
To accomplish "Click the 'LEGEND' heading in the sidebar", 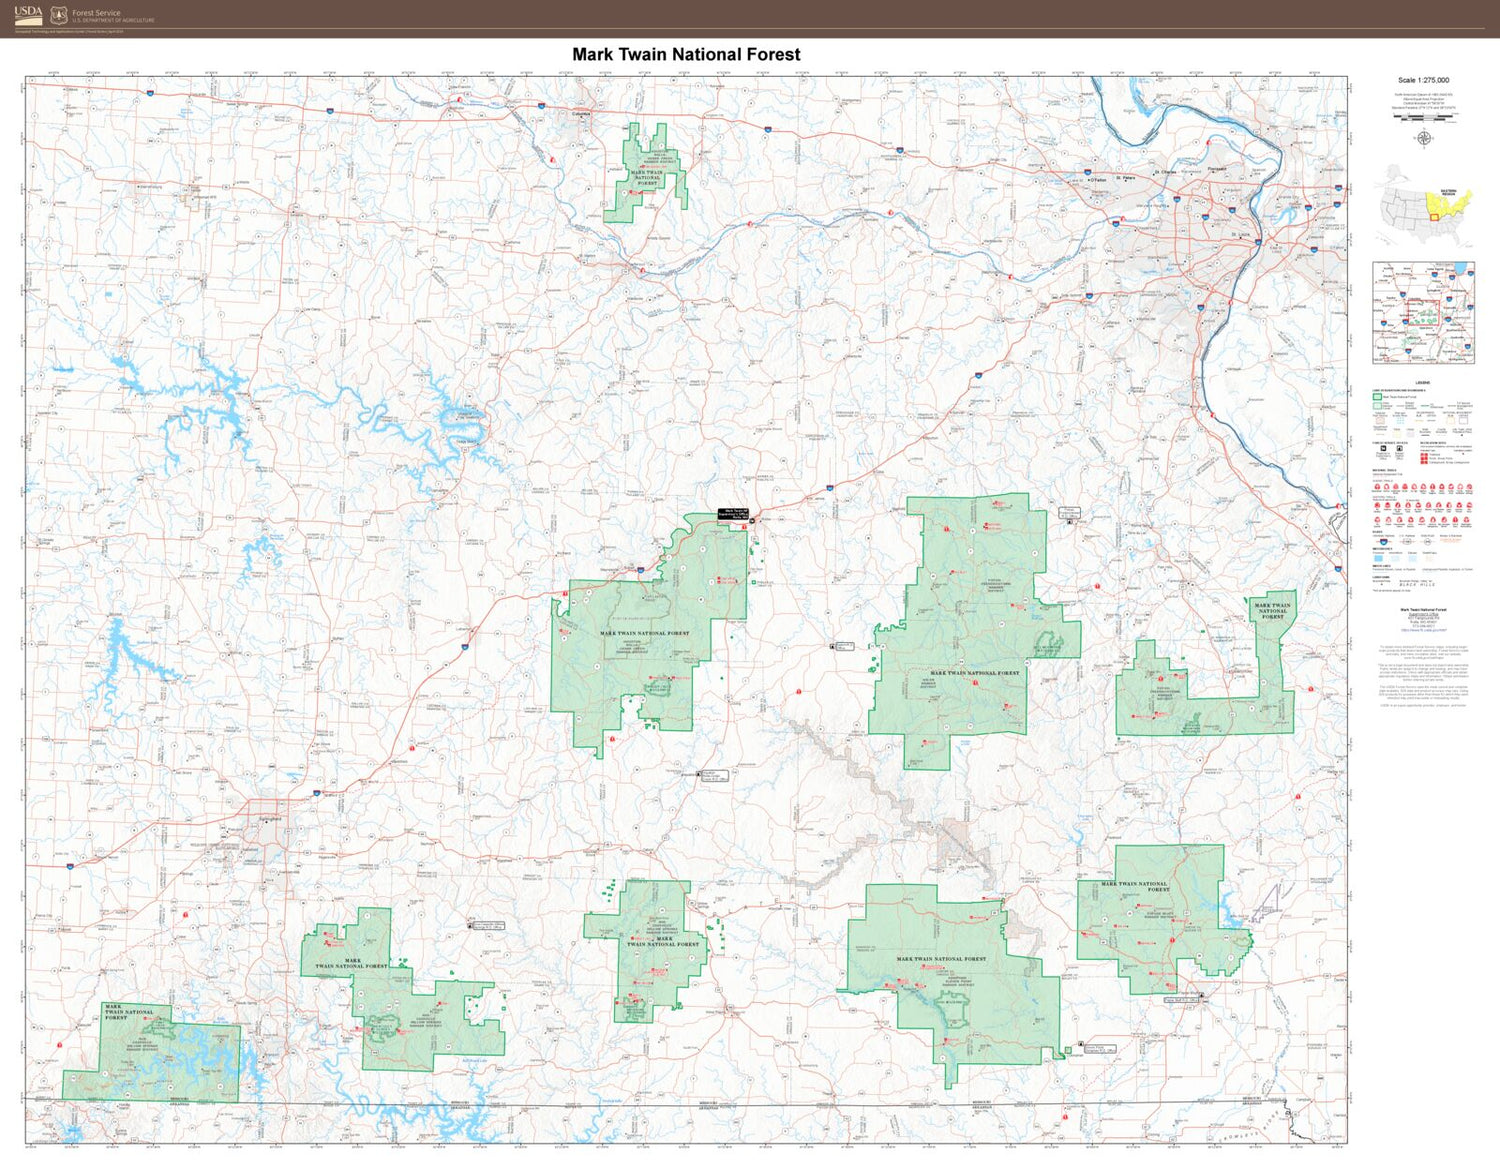I will [x=1423, y=383].
